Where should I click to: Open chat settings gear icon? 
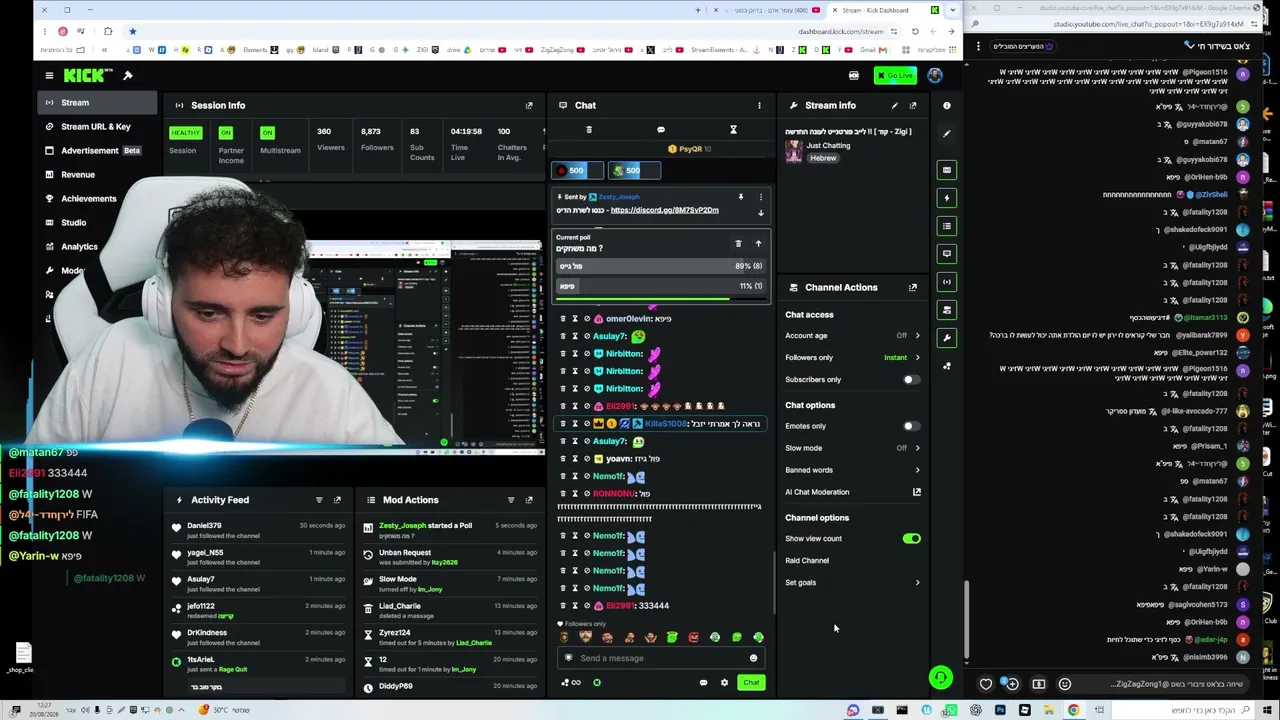pos(724,683)
